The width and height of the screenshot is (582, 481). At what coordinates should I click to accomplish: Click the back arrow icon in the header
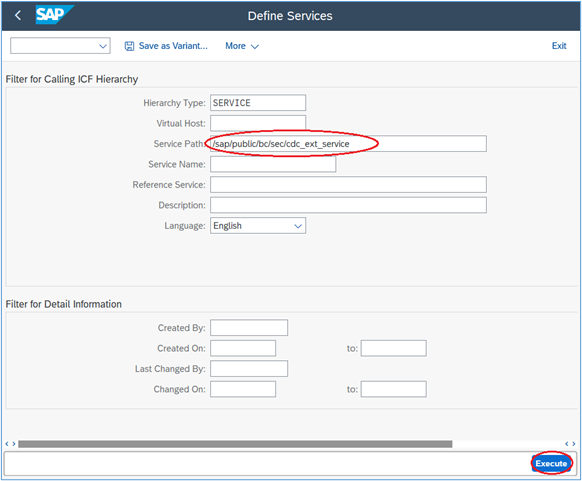point(17,16)
